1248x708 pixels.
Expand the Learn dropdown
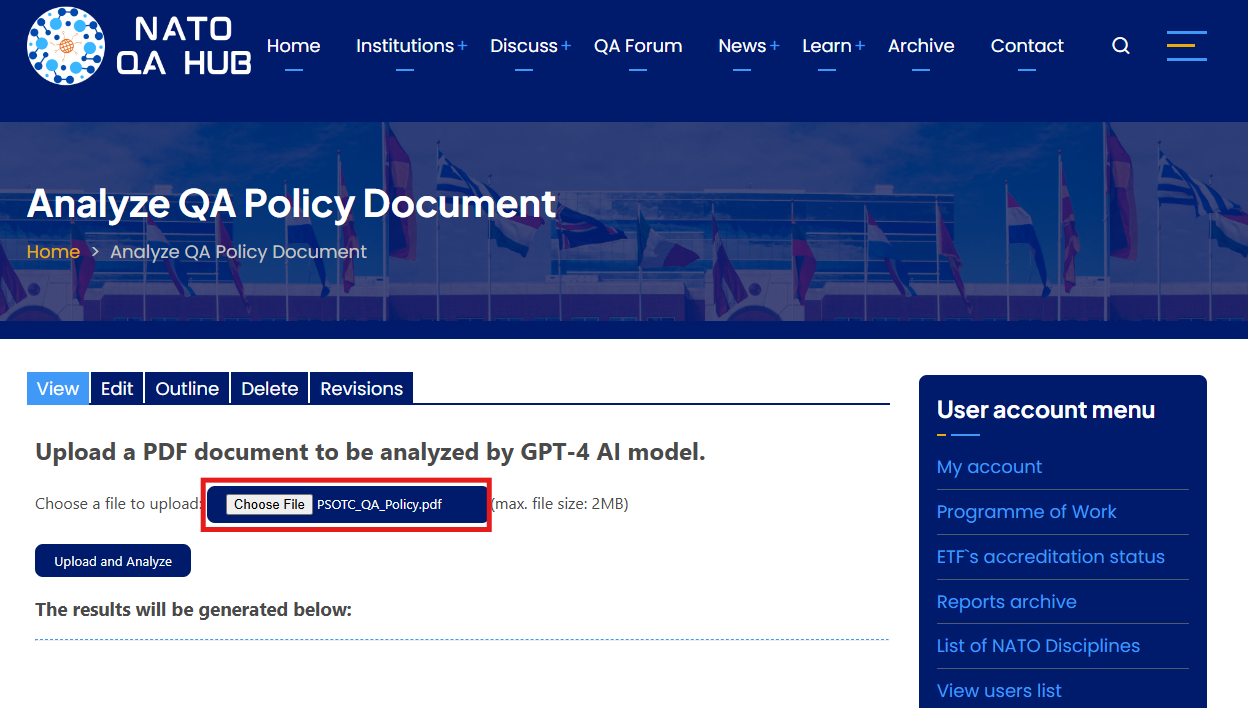pos(827,46)
